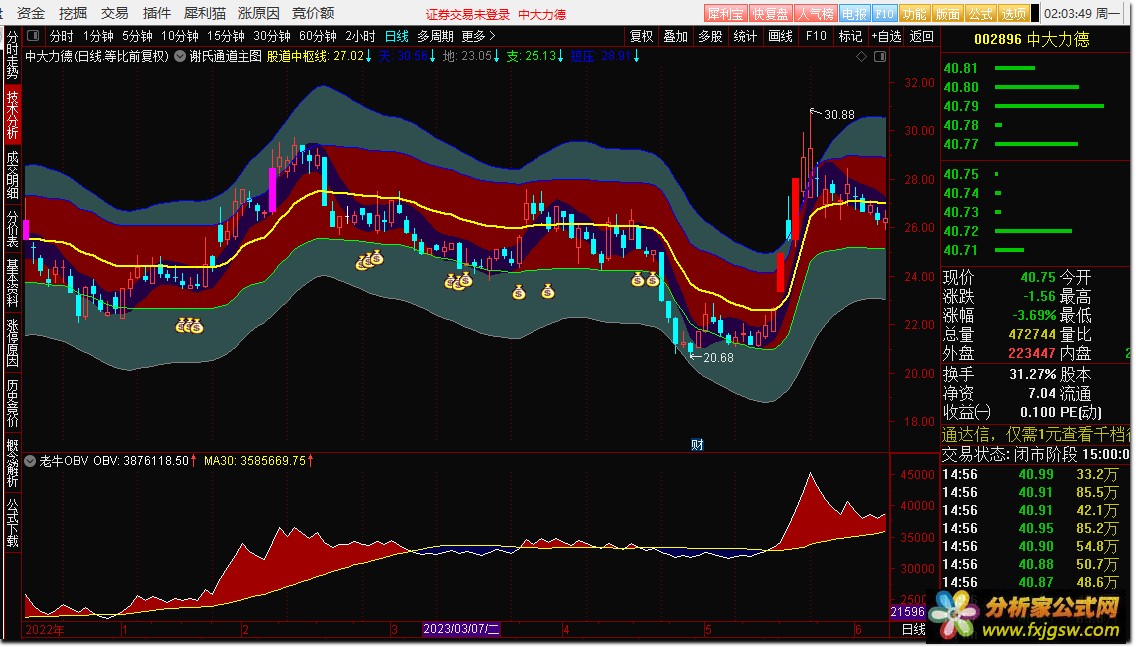
Task: Open the 人气榜 ranking button
Action: coord(814,14)
